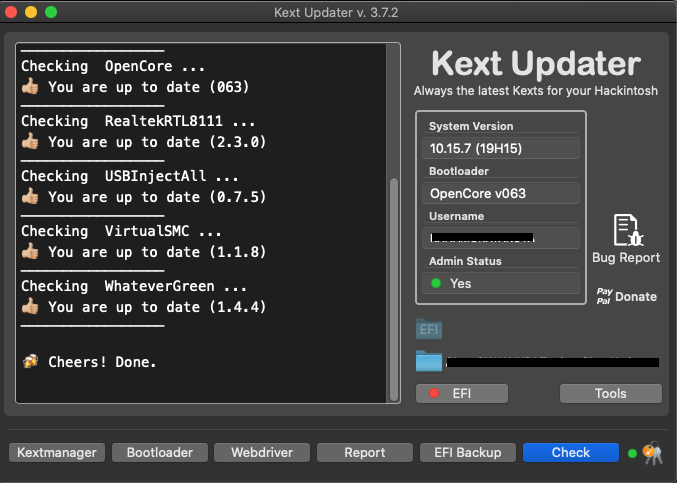Click the 'You are up to date (1.4.4)' line
The width and height of the screenshot is (677, 483).
tap(157, 307)
